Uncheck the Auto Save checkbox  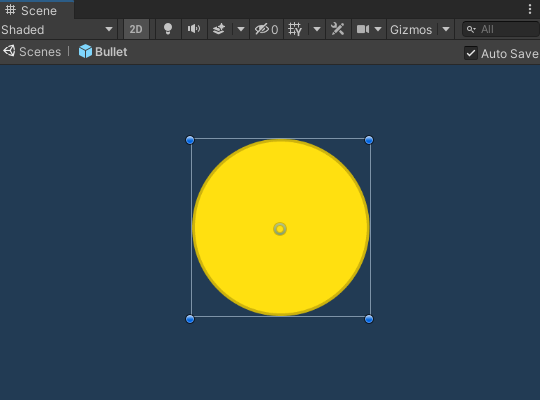(x=471, y=53)
